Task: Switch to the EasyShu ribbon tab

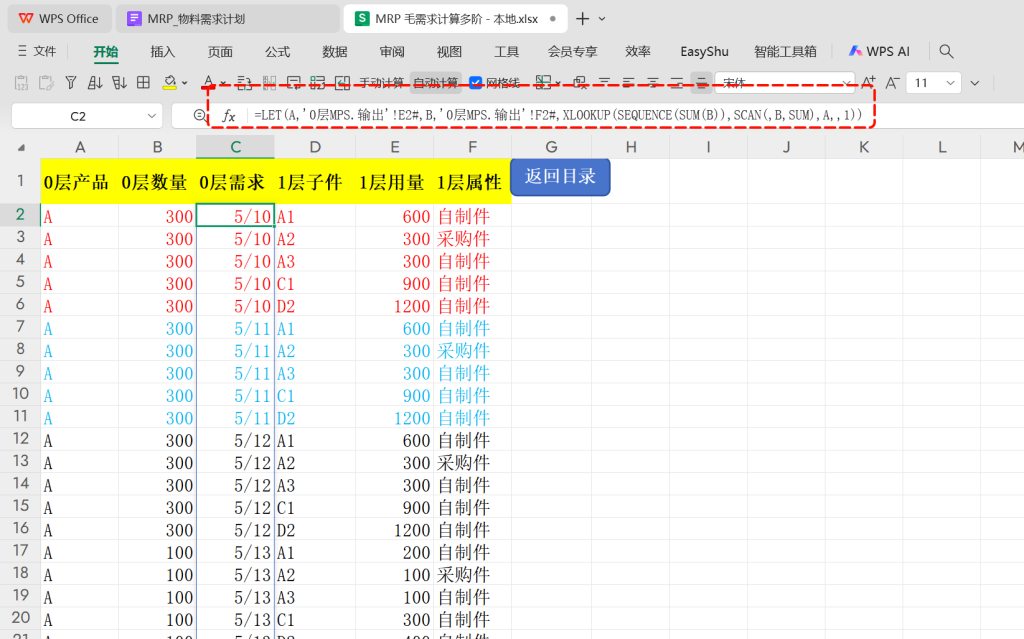Action: click(x=704, y=52)
